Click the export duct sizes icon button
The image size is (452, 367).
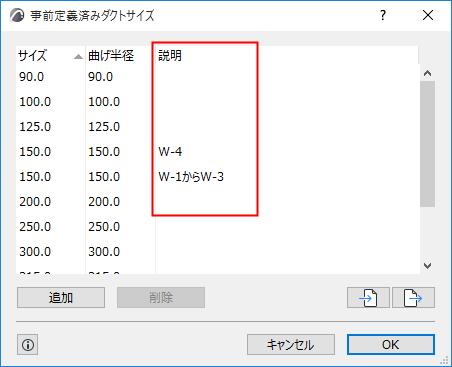[413, 297]
